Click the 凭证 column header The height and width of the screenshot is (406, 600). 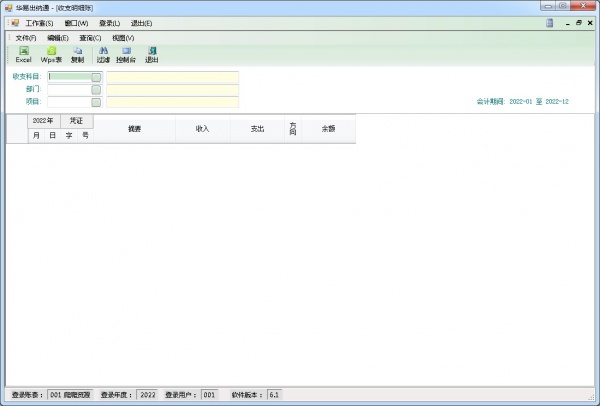[77, 121]
